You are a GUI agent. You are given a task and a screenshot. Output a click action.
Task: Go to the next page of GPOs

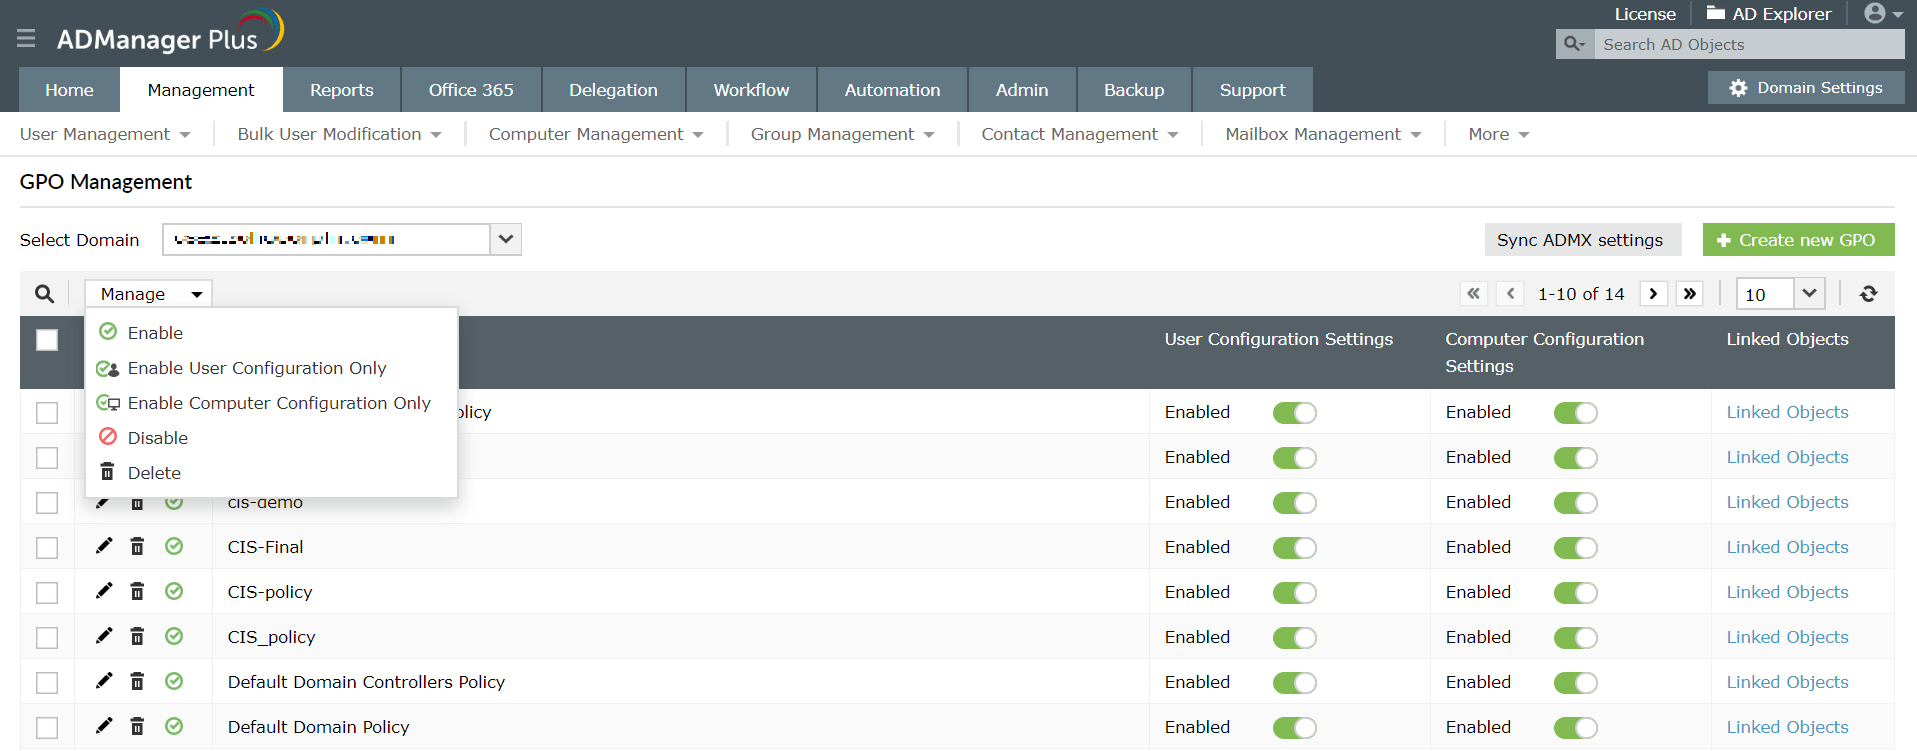[1653, 294]
